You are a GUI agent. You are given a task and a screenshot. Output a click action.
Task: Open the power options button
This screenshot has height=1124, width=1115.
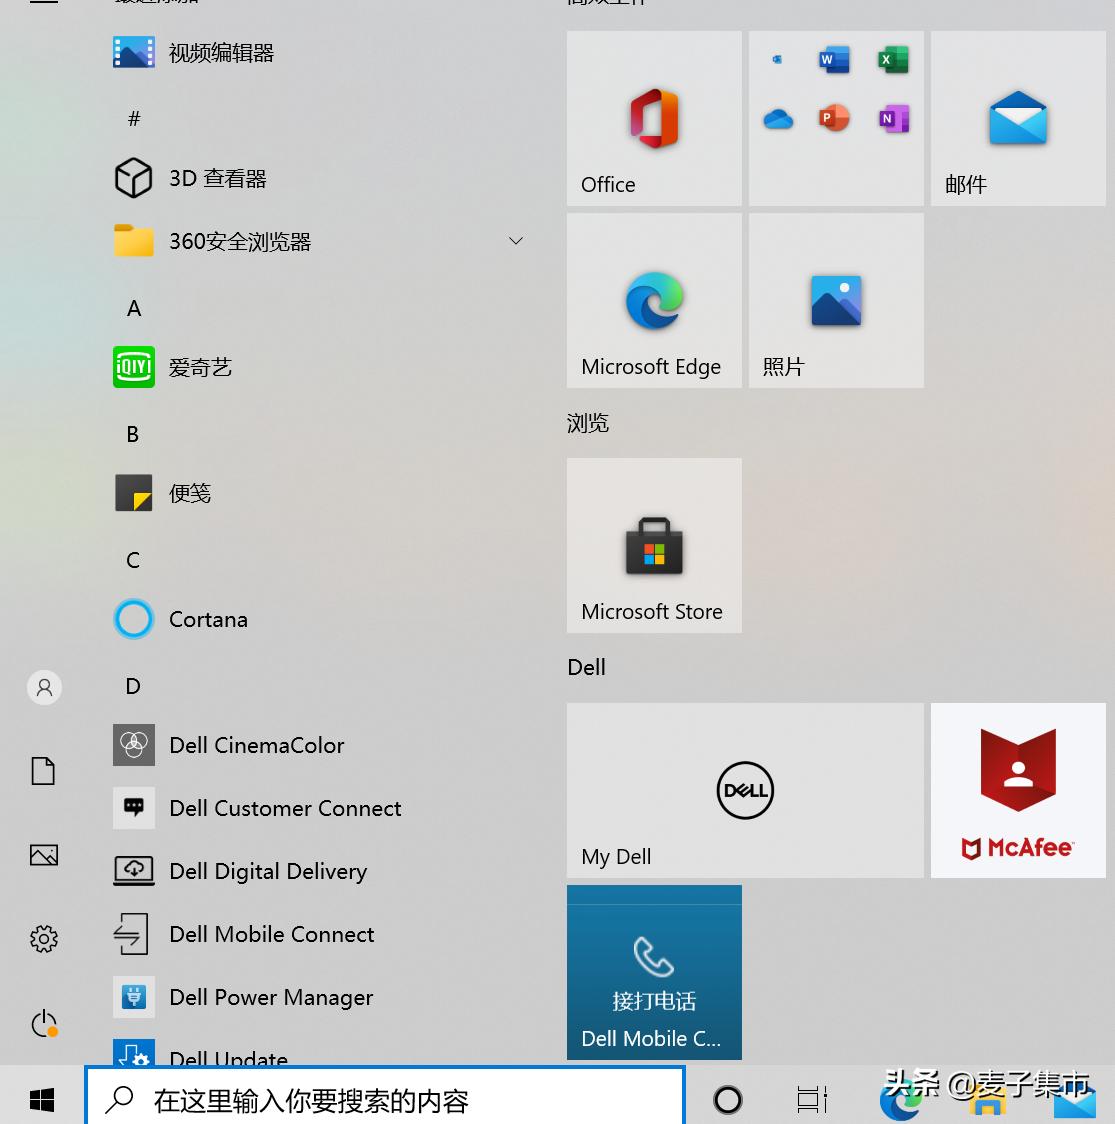point(44,1023)
